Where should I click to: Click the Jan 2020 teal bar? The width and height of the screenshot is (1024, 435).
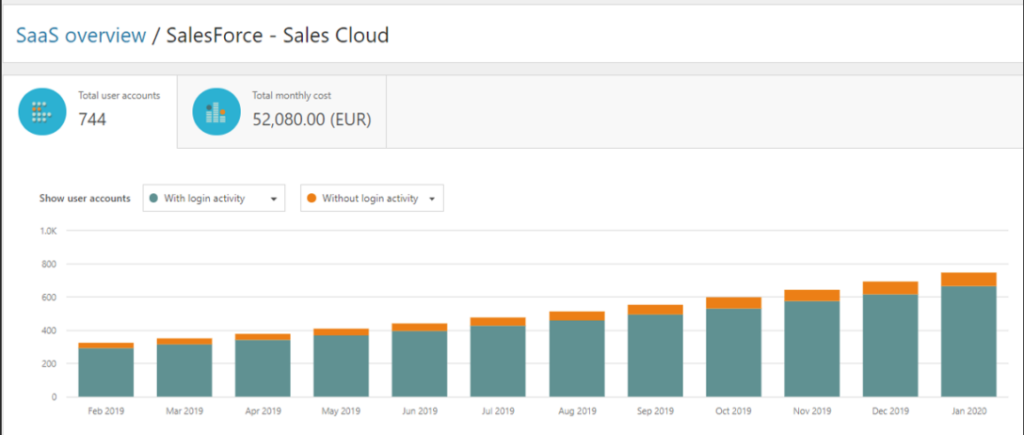click(x=968, y=342)
